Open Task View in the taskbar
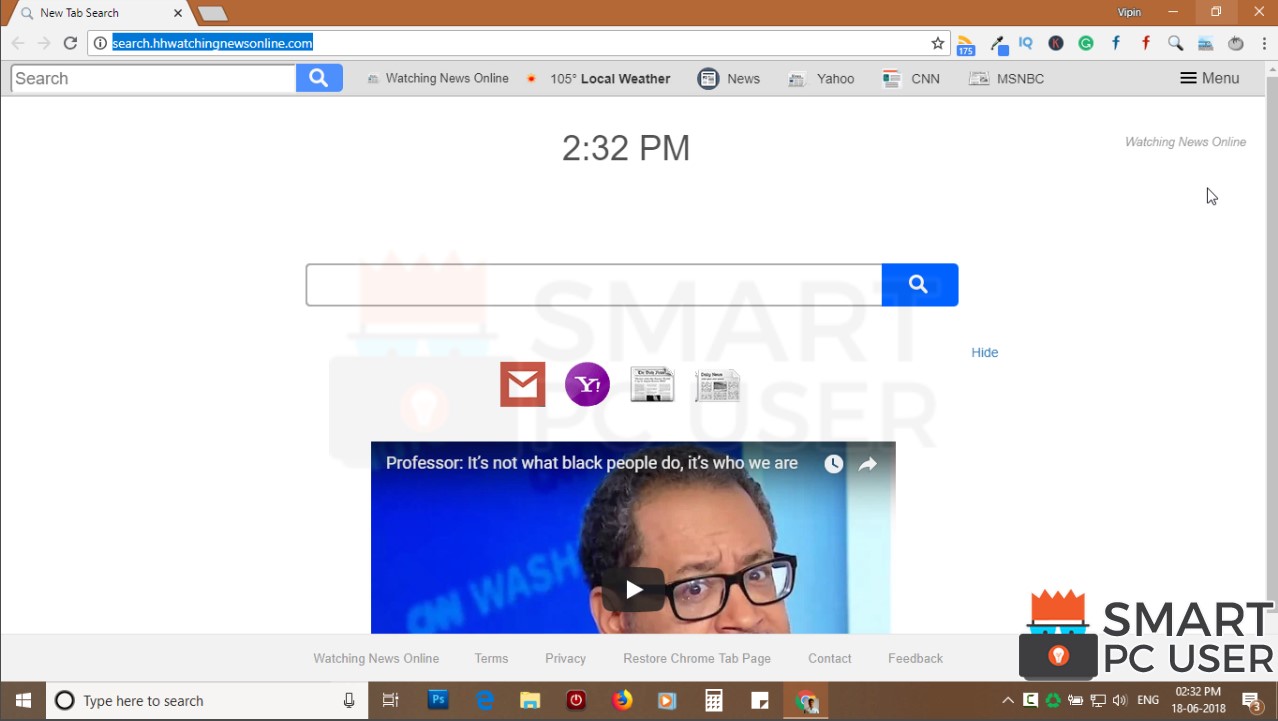This screenshot has height=721, width=1278. [390, 700]
